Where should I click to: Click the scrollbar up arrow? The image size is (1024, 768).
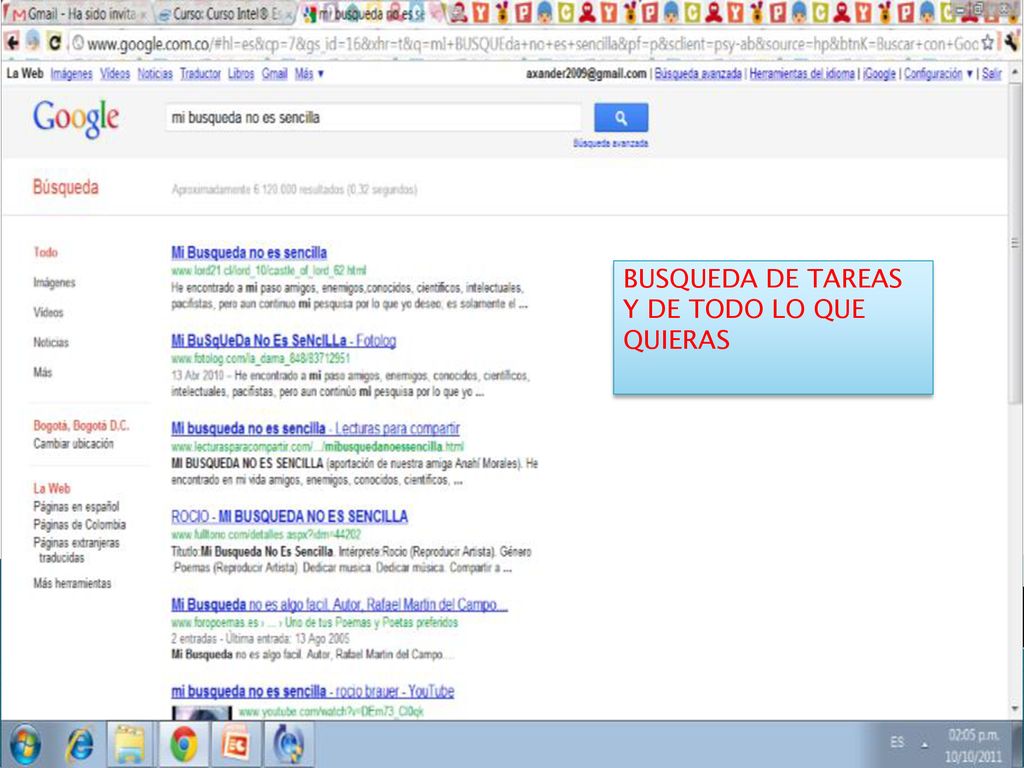click(1014, 71)
